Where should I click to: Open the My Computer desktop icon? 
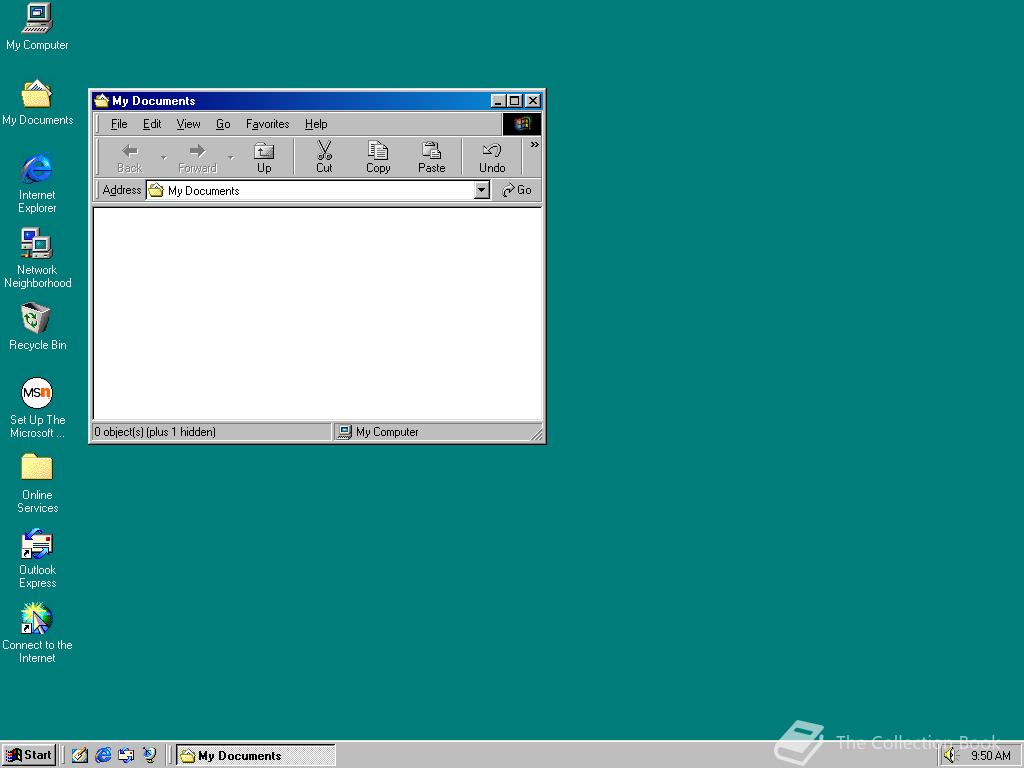[x=37, y=27]
